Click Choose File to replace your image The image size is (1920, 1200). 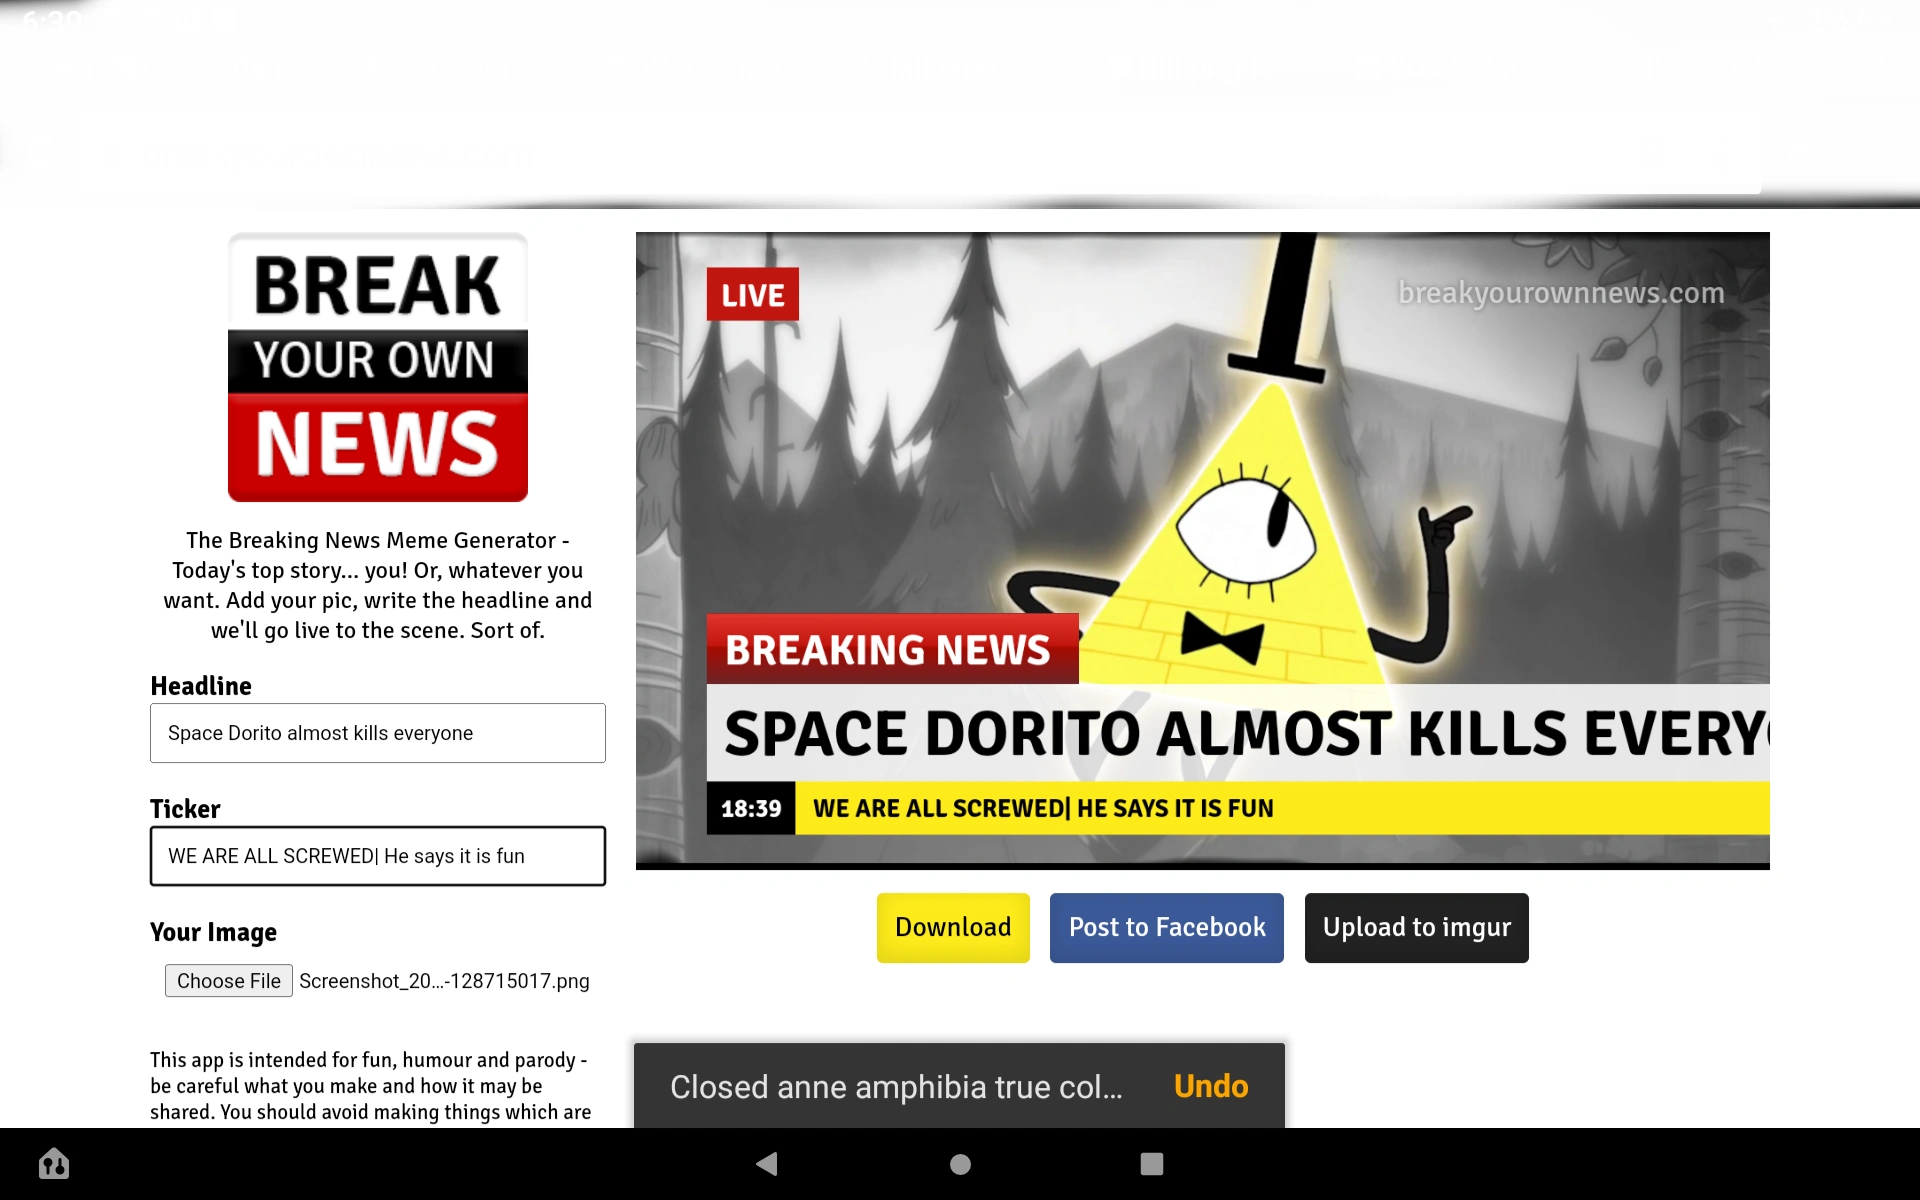(228, 980)
